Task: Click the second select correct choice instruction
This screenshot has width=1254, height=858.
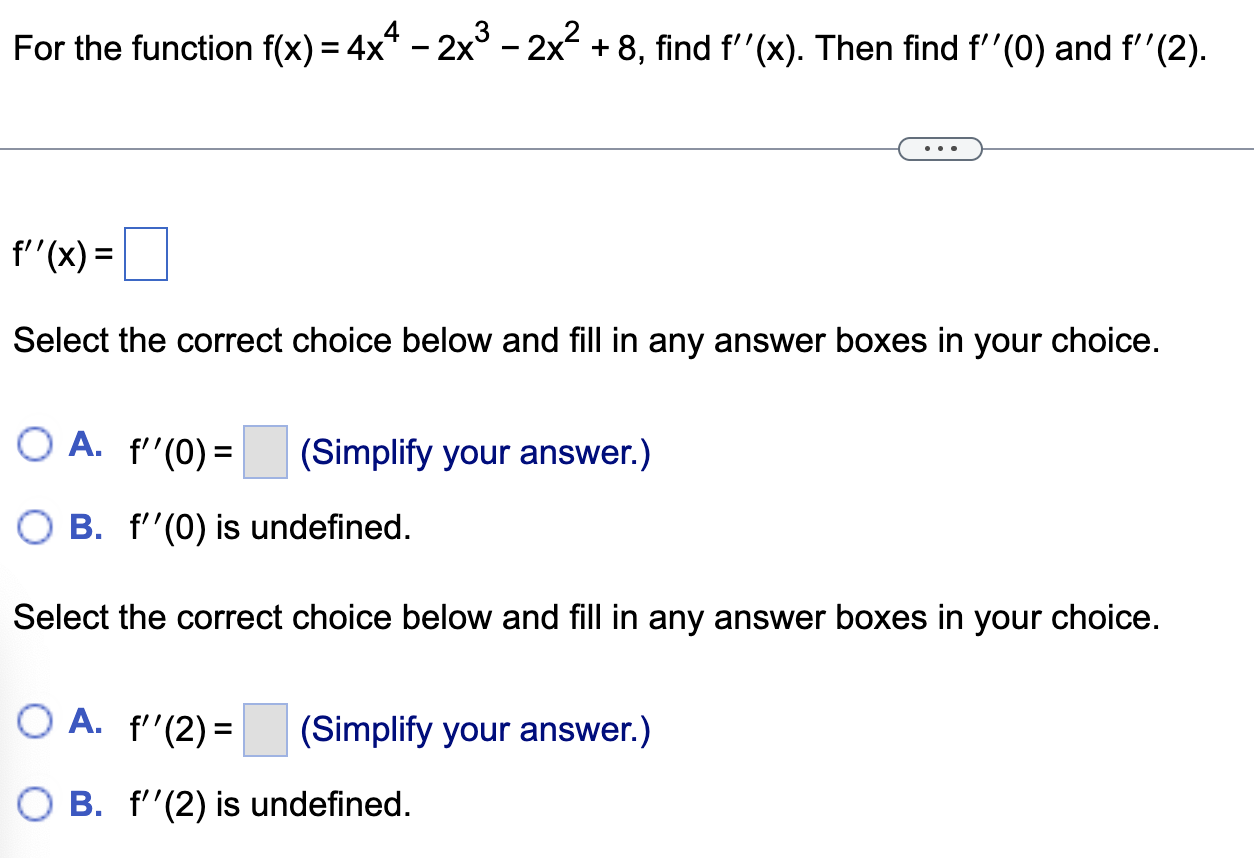Action: 586,617
